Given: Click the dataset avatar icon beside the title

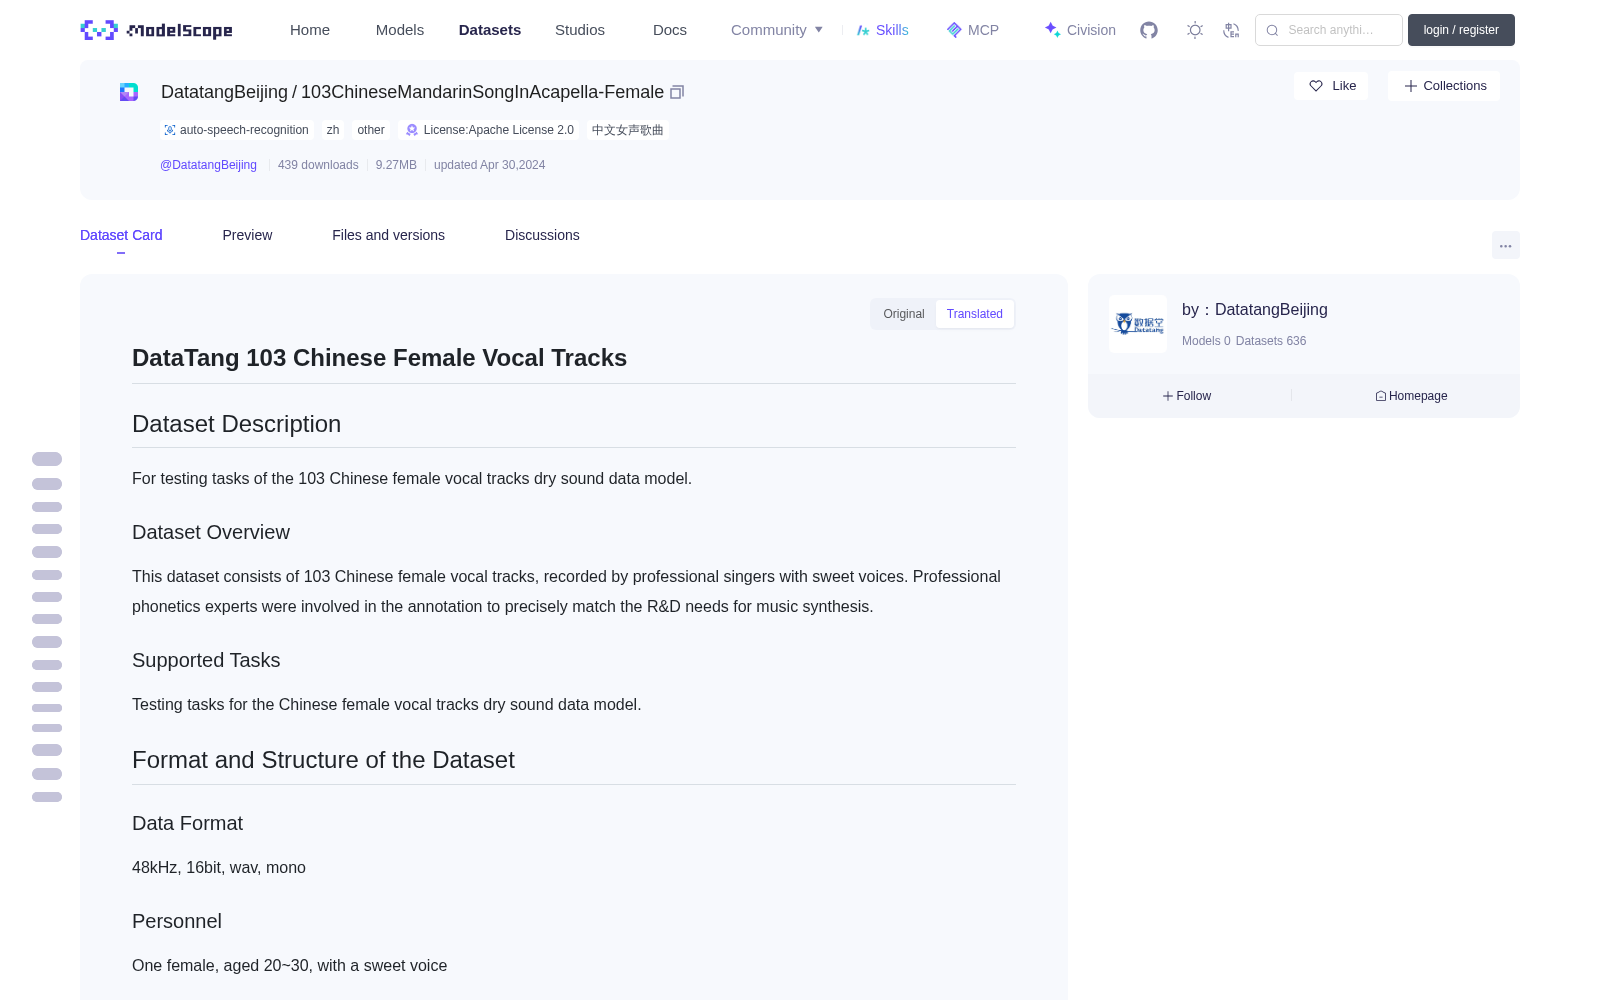Looking at the screenshot, I should click(x=129, y=92).
